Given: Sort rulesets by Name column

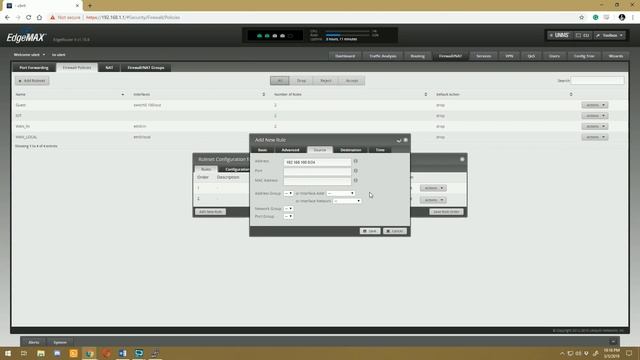Looking at the screenshot, I should 69,94.
